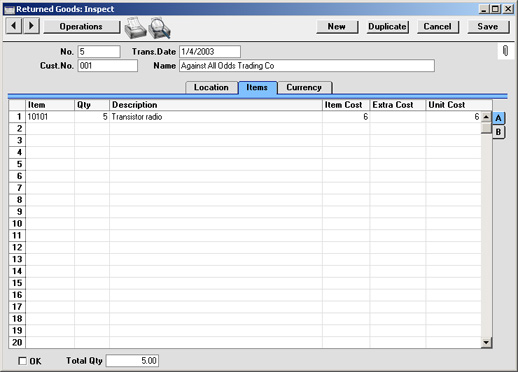Open print preview with magnifier icon

pos(159,27)
